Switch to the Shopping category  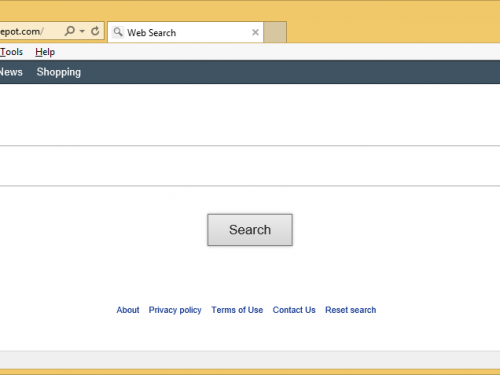59,72
